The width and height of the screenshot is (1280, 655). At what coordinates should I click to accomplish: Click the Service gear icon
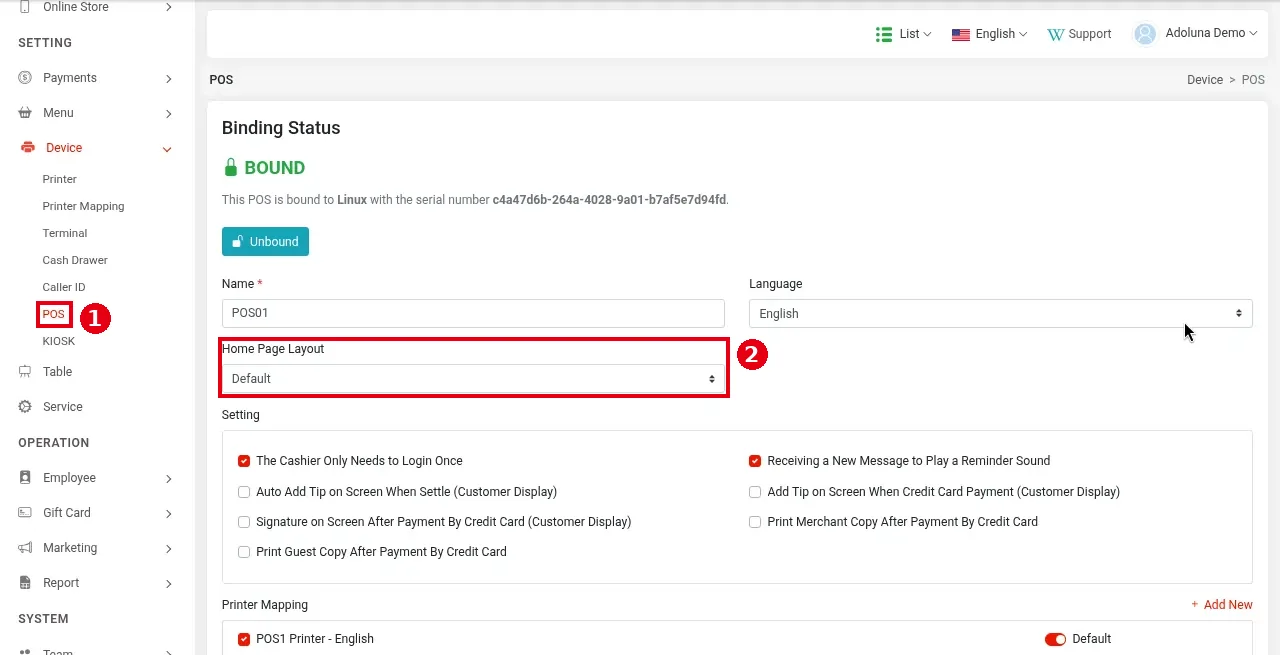pos(25,407)
